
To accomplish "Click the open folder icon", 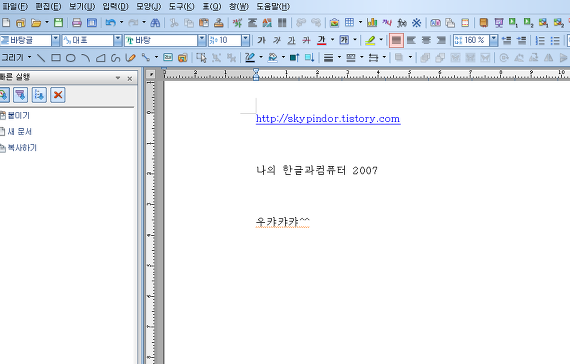I will point(36,23).
